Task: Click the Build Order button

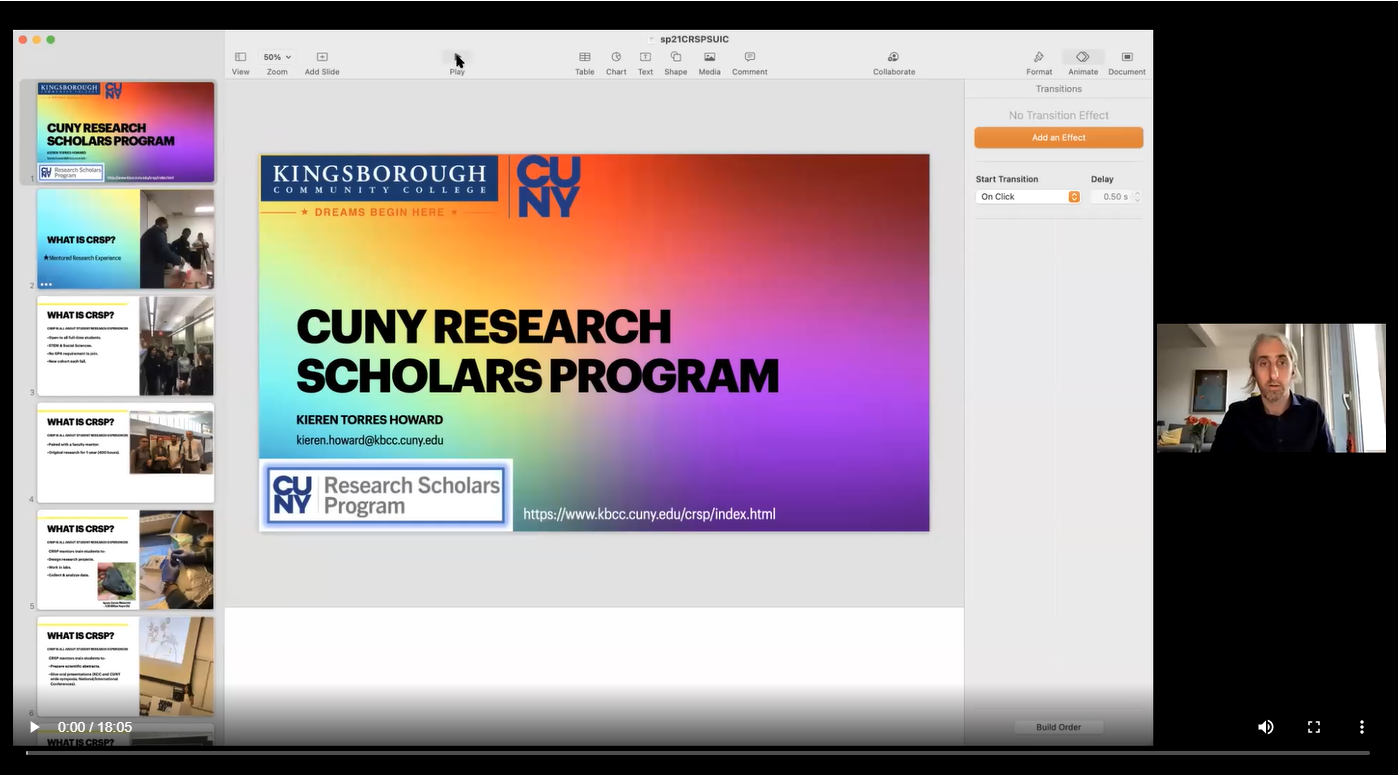Action: point(1059,727)
